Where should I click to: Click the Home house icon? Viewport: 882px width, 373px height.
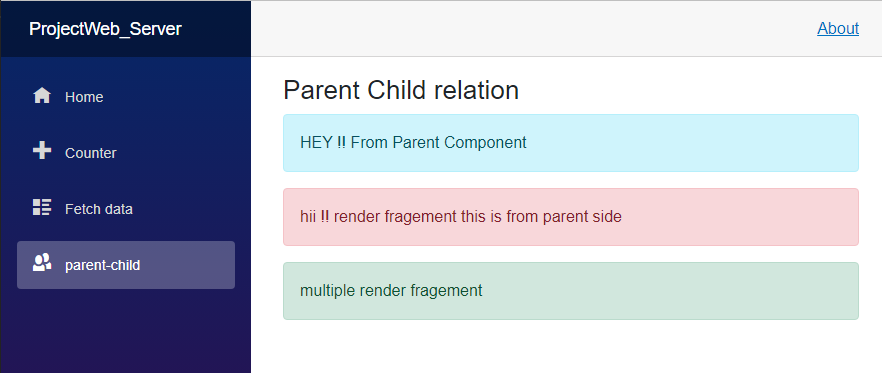(x=42, y=96)
